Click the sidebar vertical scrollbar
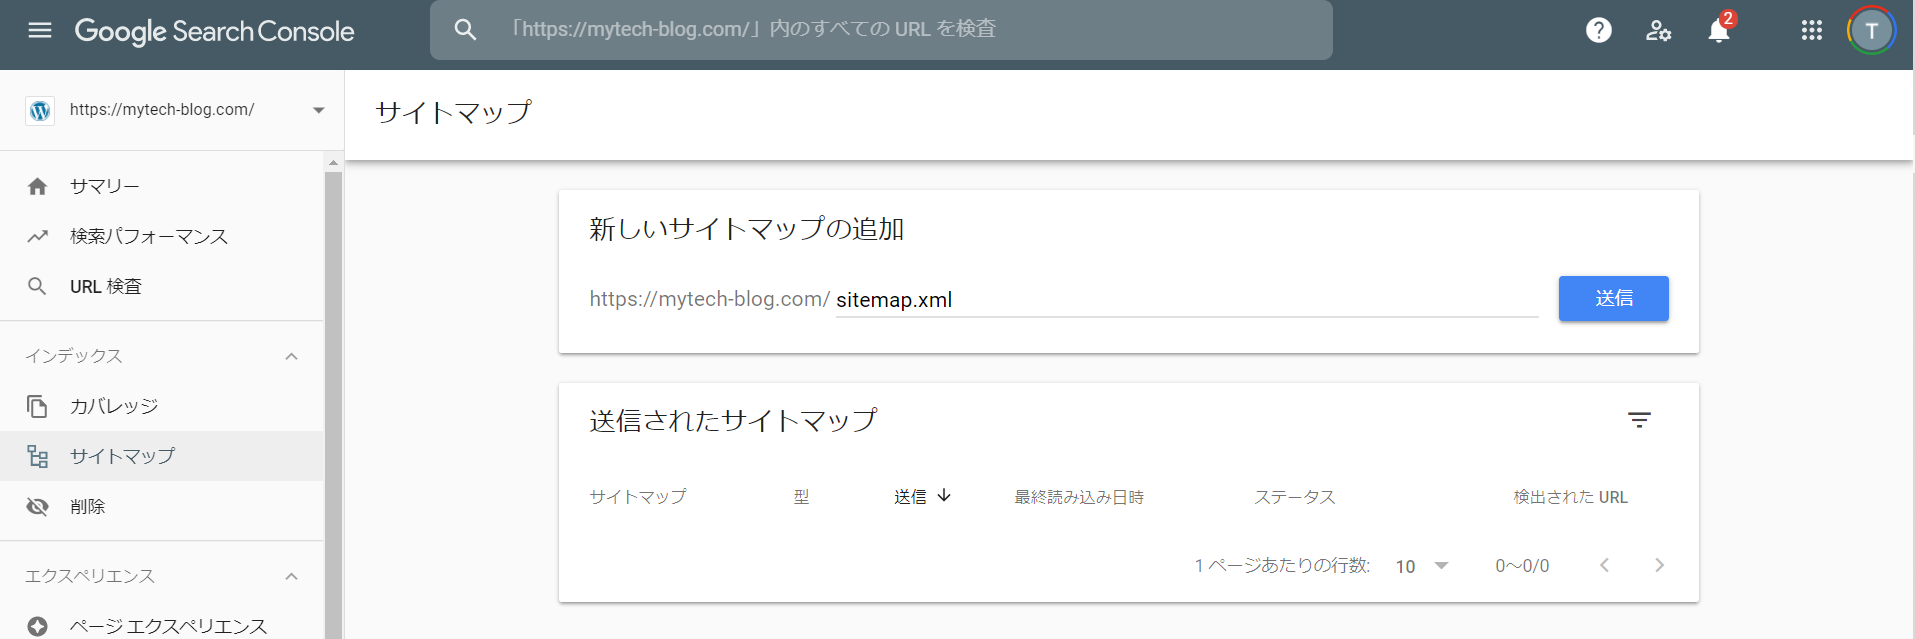This screenshot has height=639, width=1915. point(333,400)
